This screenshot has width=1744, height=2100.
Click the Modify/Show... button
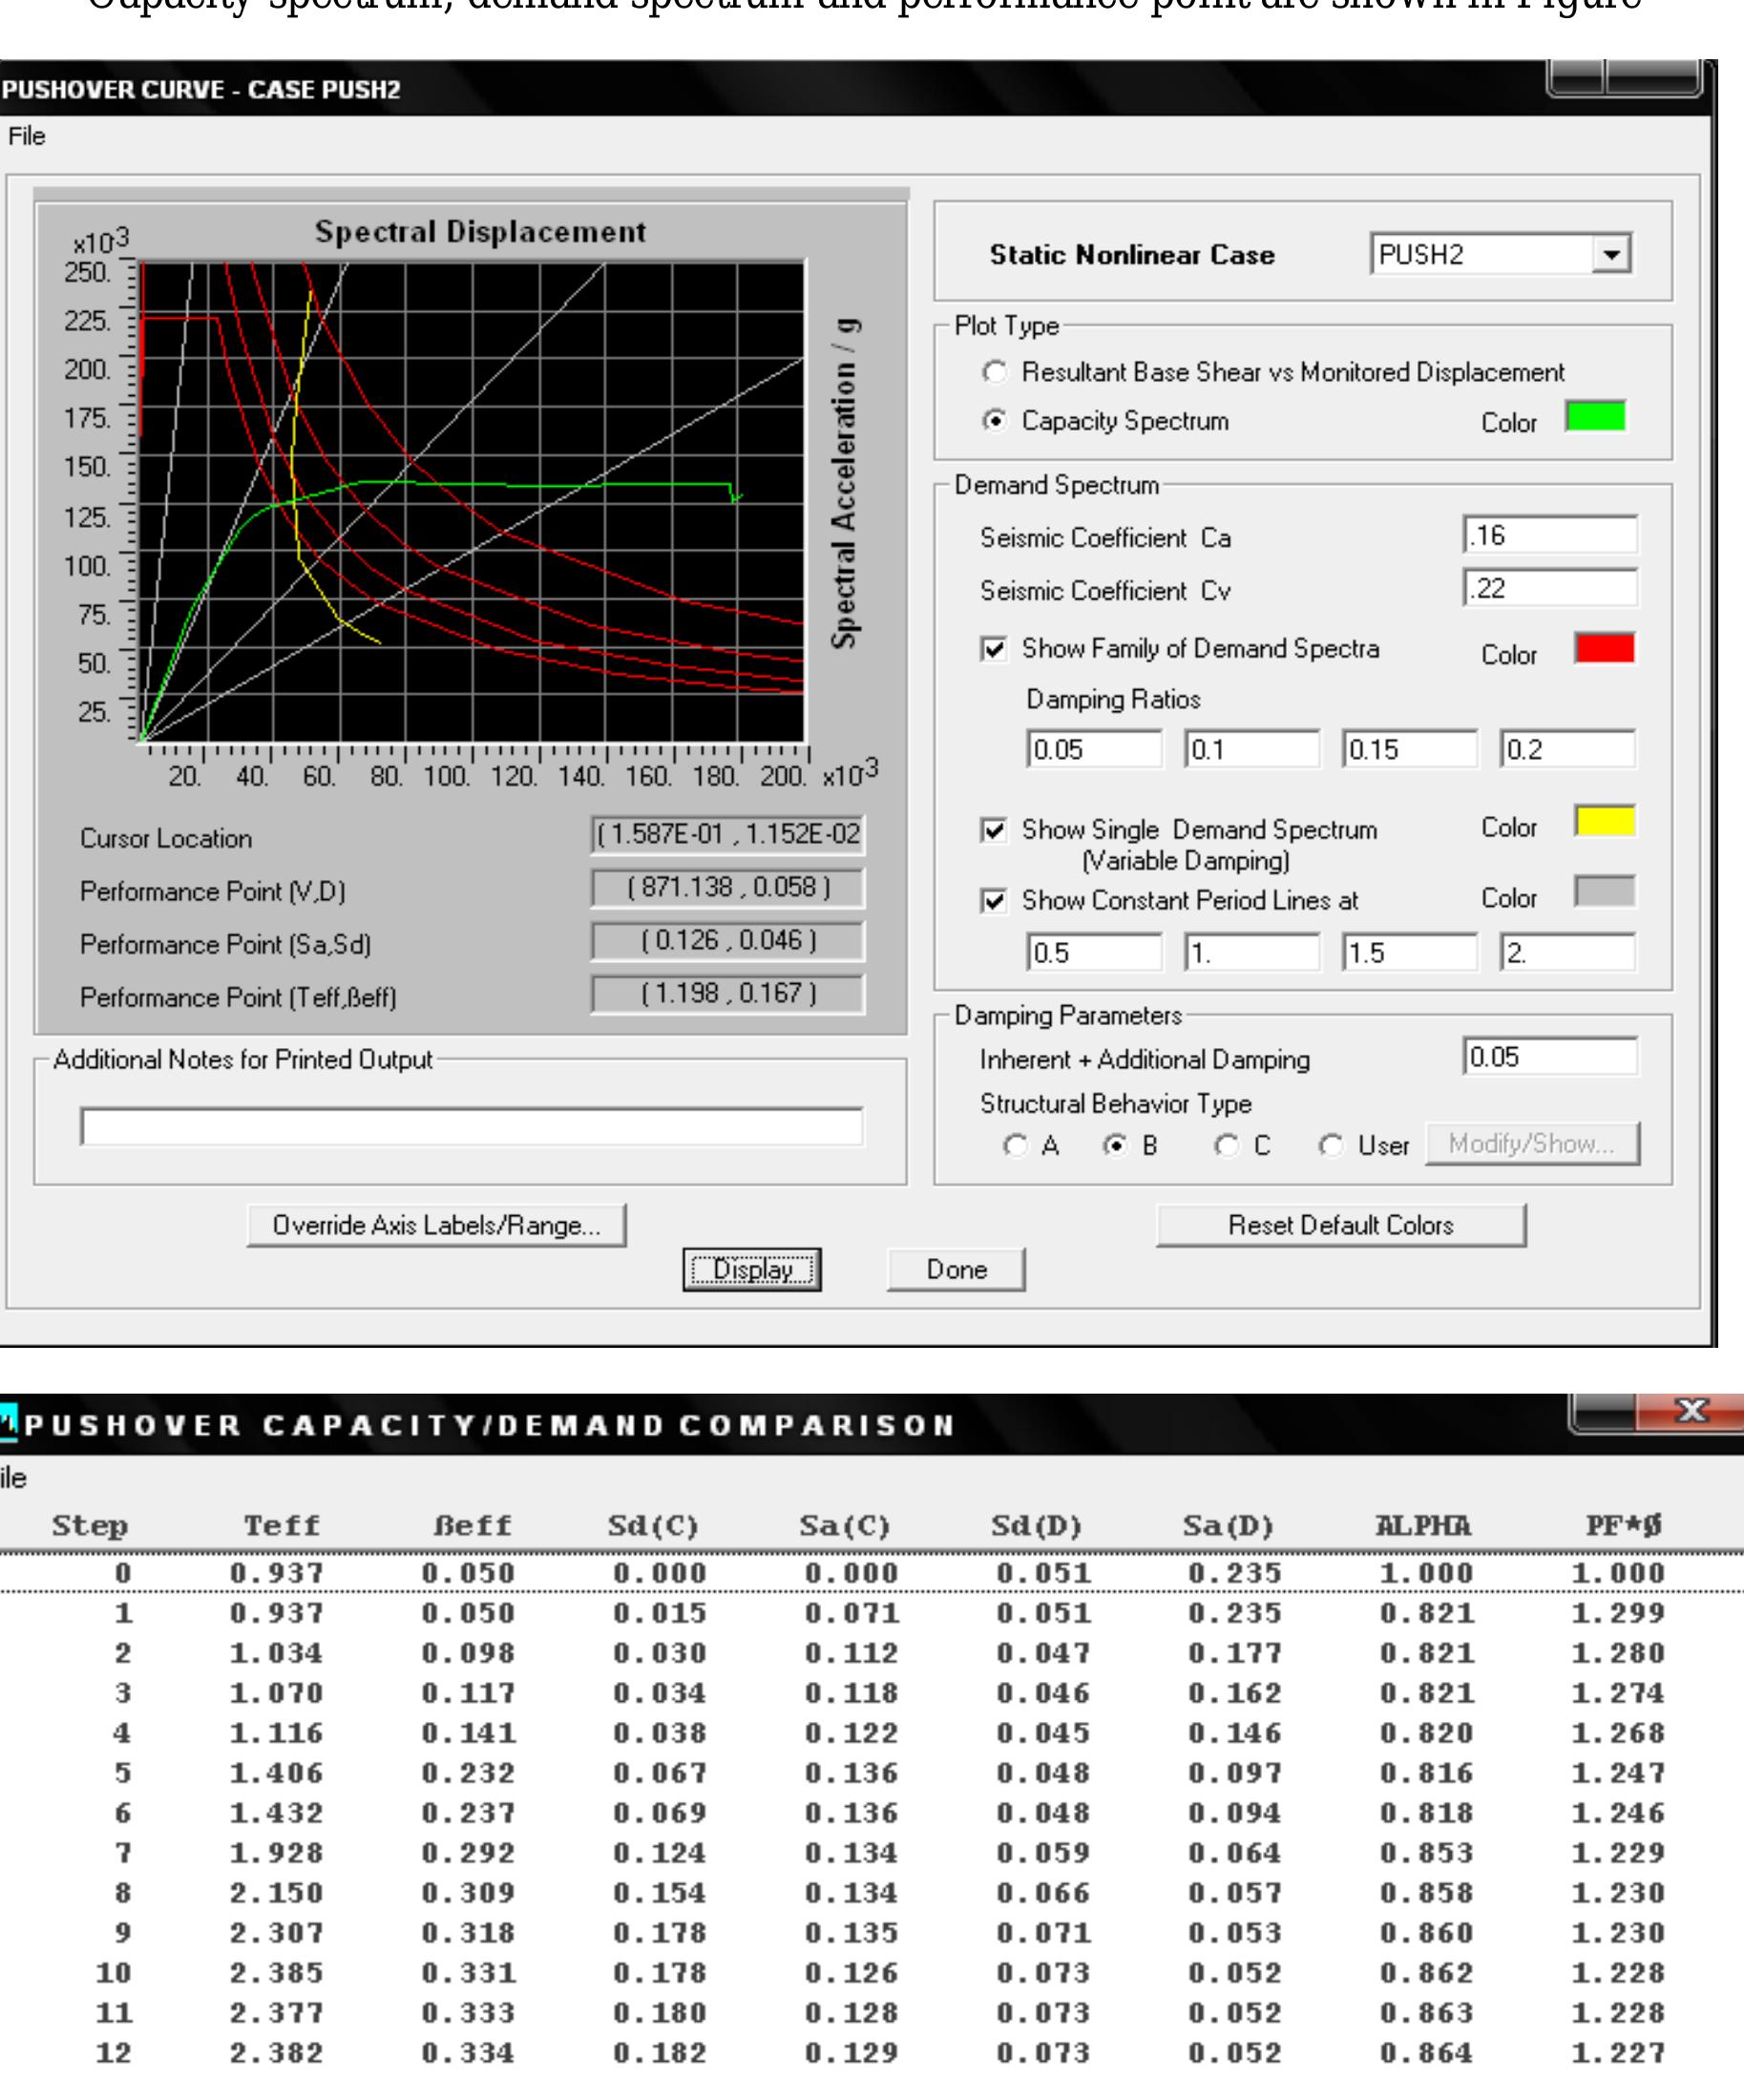point(1532,1144)
